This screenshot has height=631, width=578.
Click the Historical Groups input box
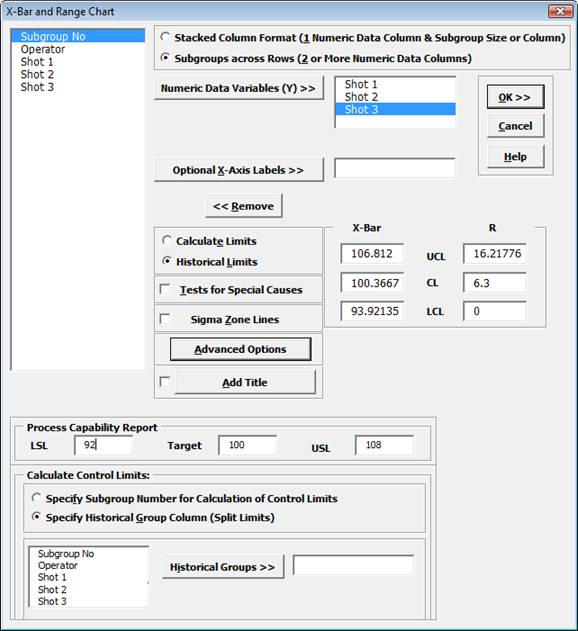click(353, 565)
